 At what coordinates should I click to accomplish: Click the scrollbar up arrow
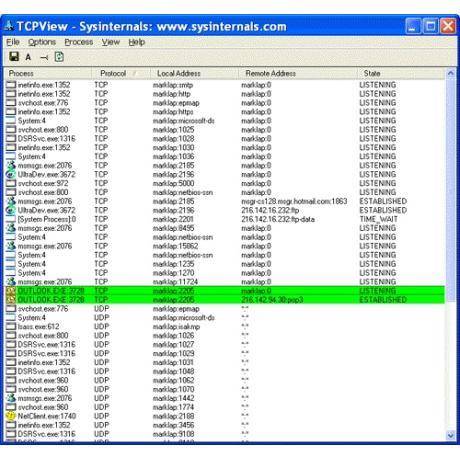point(450,73)
